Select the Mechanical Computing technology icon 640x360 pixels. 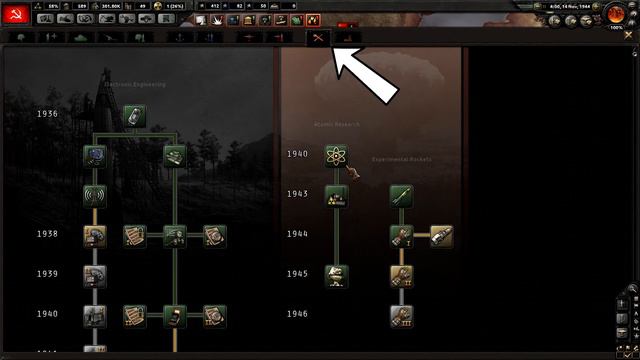175,156
